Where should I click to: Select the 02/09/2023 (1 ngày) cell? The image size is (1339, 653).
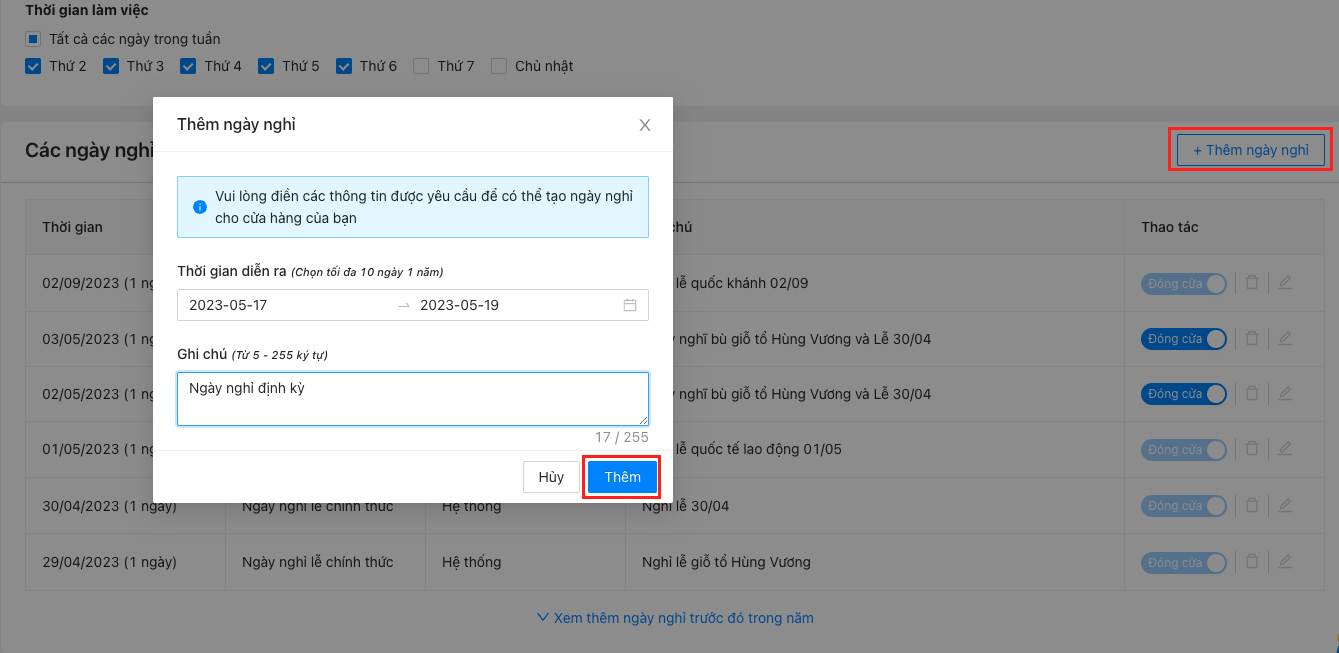pos(96,283)
